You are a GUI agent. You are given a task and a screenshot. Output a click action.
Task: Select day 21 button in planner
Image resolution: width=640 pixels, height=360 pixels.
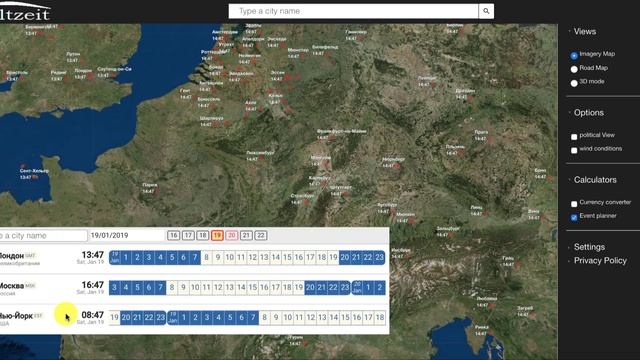point(246,236)
